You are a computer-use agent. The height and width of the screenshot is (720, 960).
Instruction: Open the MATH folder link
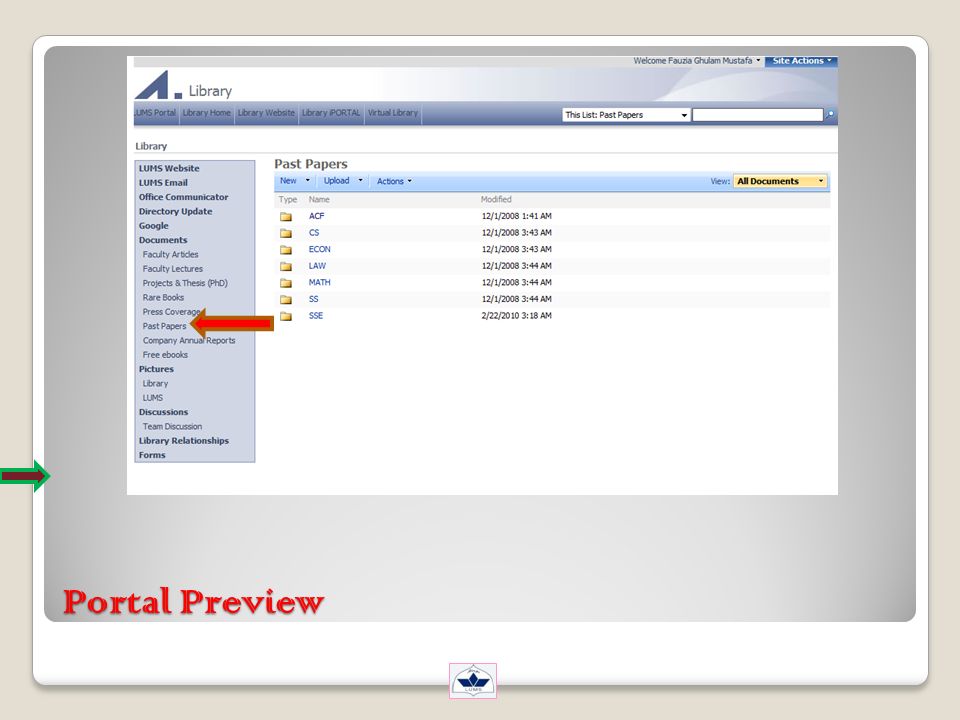tap(320, 282)
